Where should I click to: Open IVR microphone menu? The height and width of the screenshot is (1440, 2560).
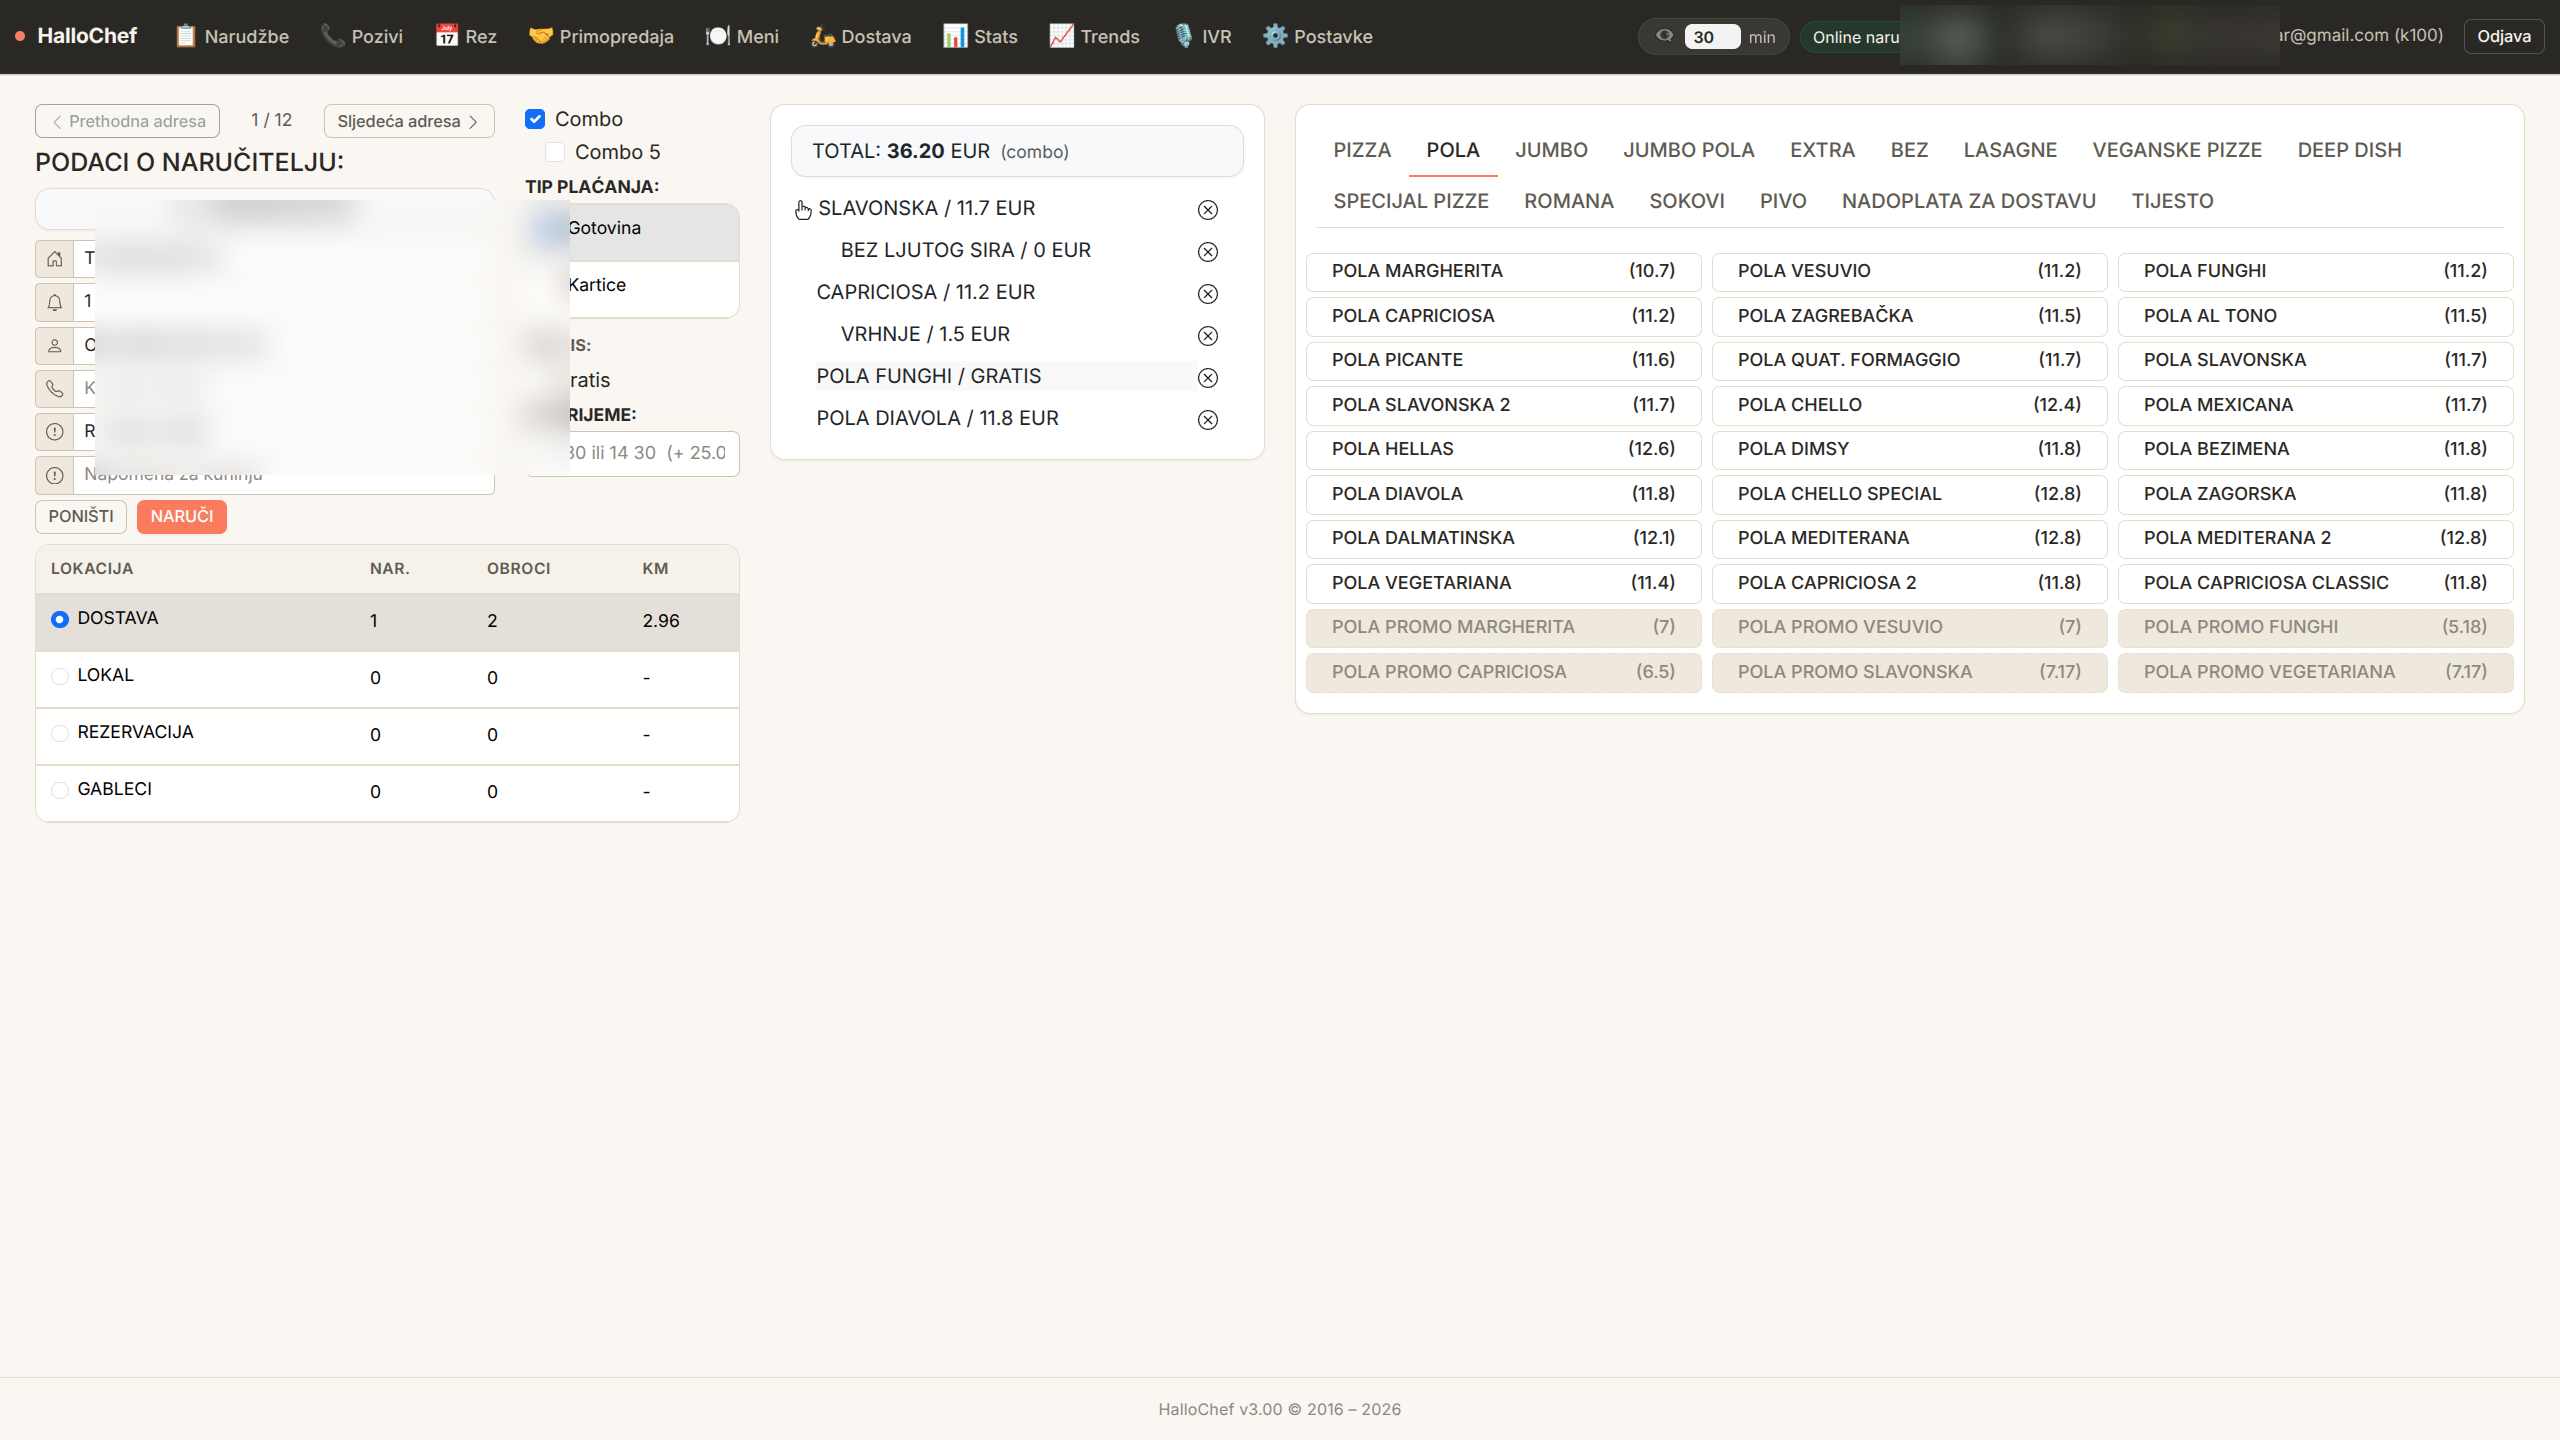[x=1184, y=36]
